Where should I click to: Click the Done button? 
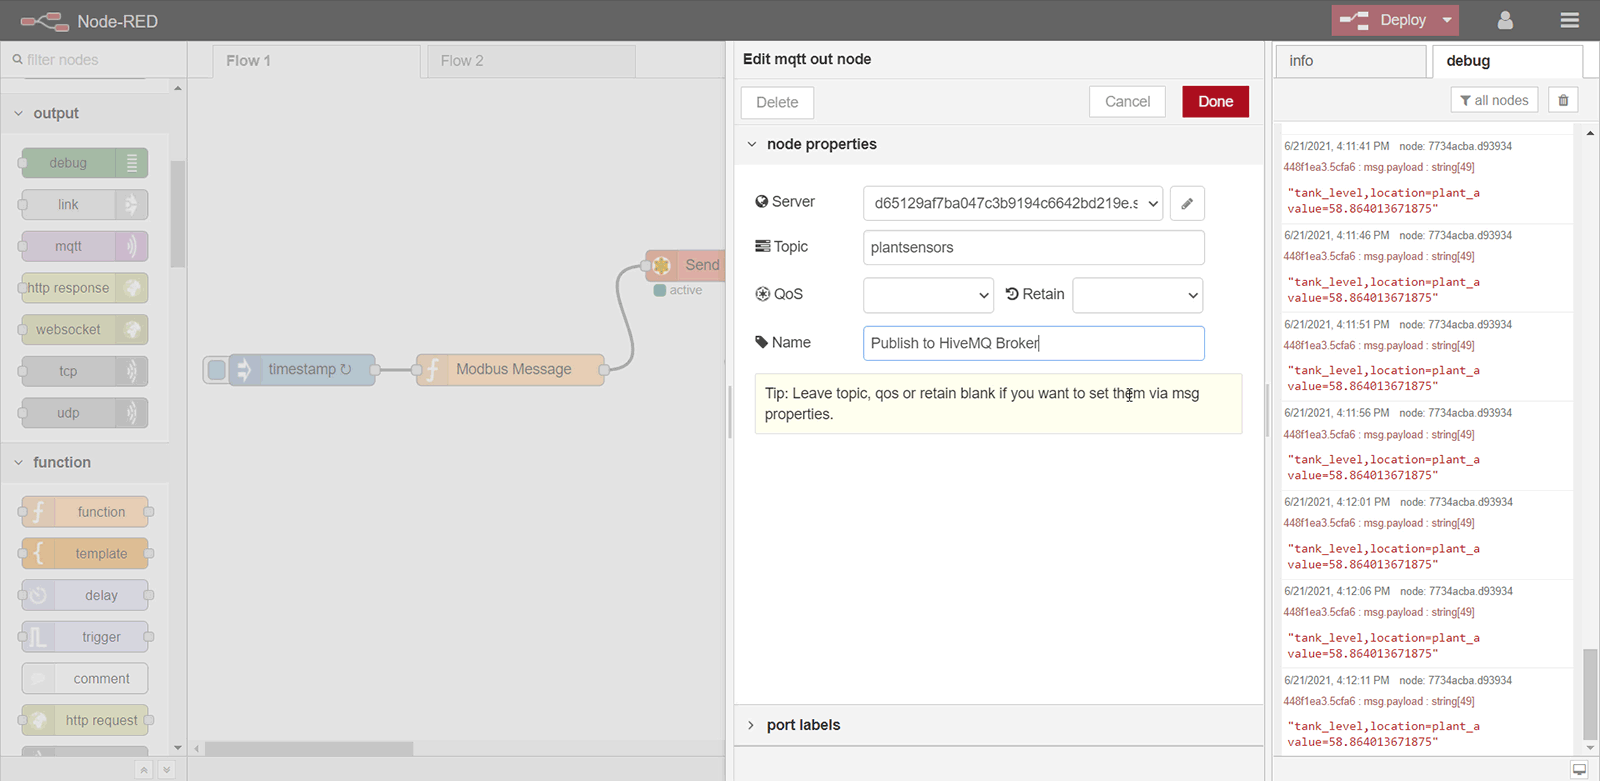pos(1215,102)
